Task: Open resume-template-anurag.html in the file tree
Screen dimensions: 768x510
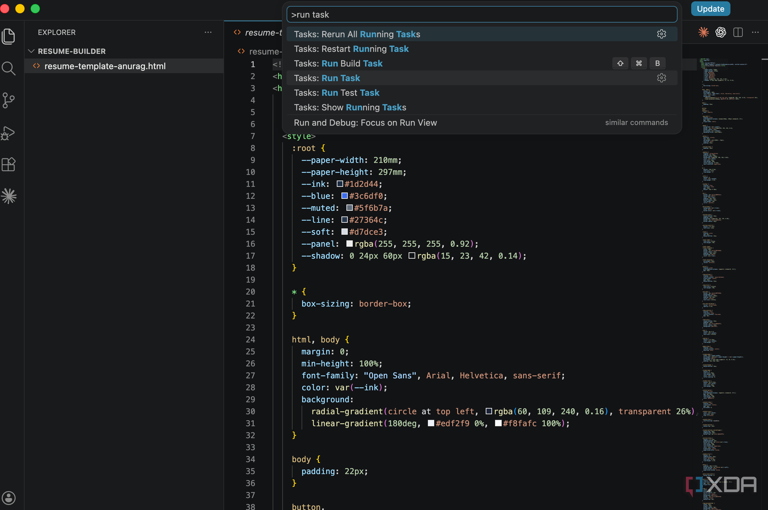Action: [104, 66]
